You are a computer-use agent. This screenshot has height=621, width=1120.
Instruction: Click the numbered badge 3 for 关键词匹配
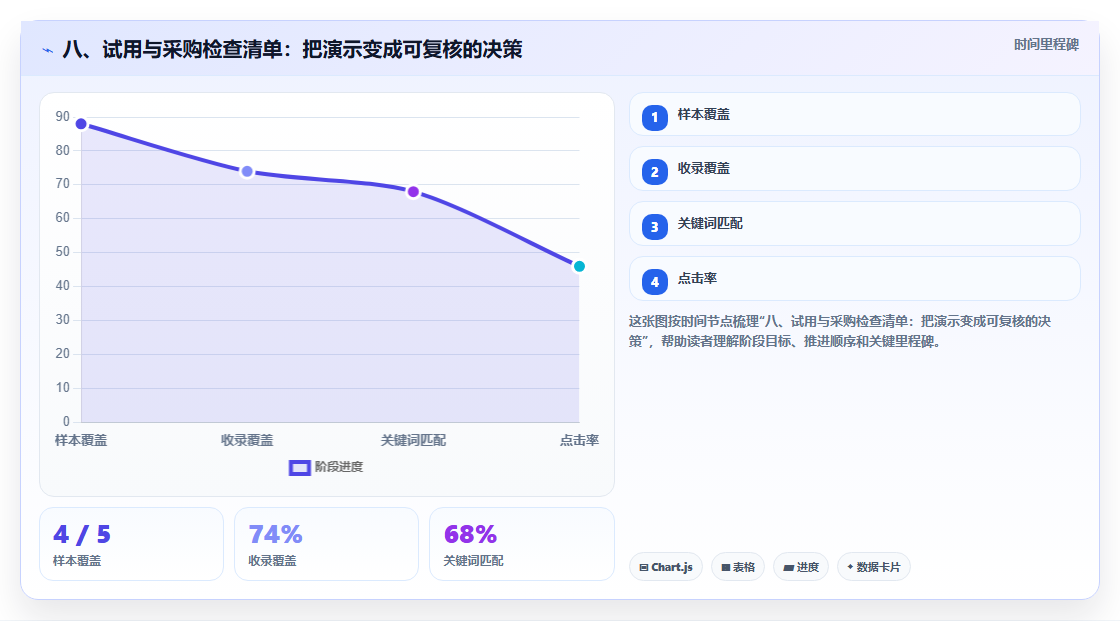click(x=654, y=227)
